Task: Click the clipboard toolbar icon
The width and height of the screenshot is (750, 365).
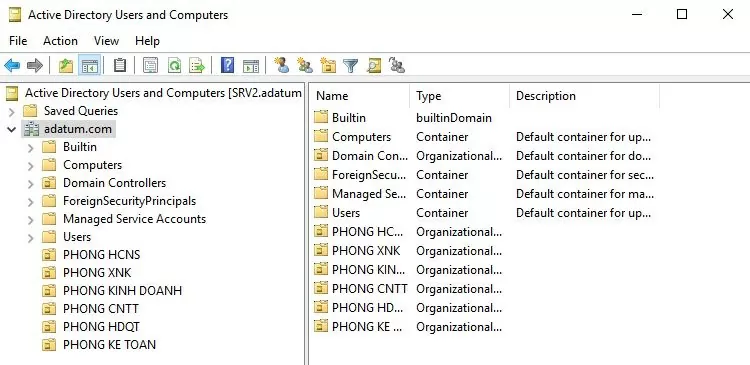Action: tap(120, 65)
